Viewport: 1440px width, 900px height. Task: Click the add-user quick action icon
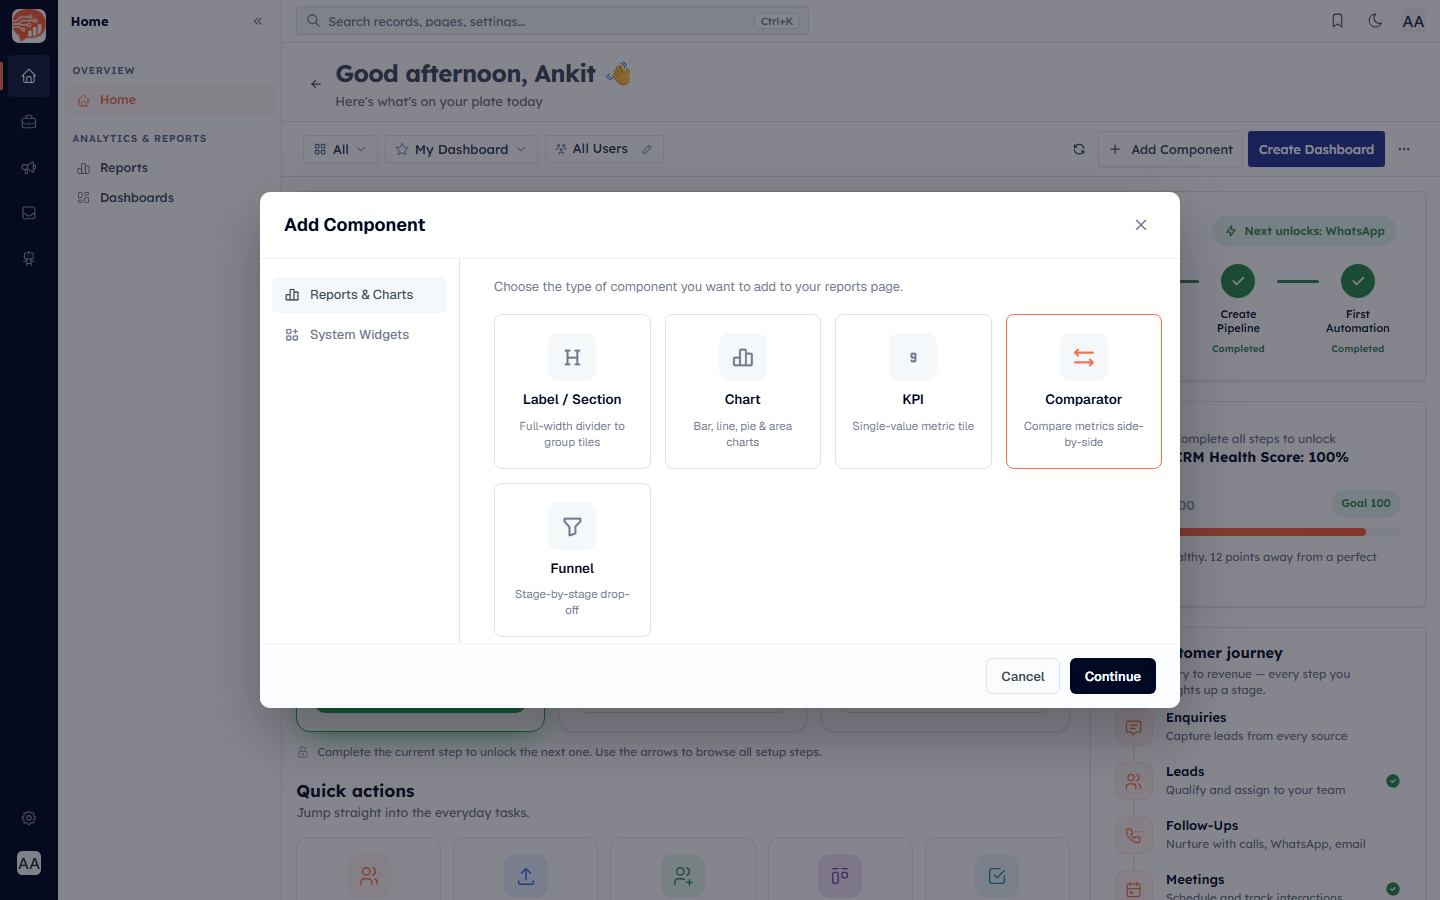point(683,876)
